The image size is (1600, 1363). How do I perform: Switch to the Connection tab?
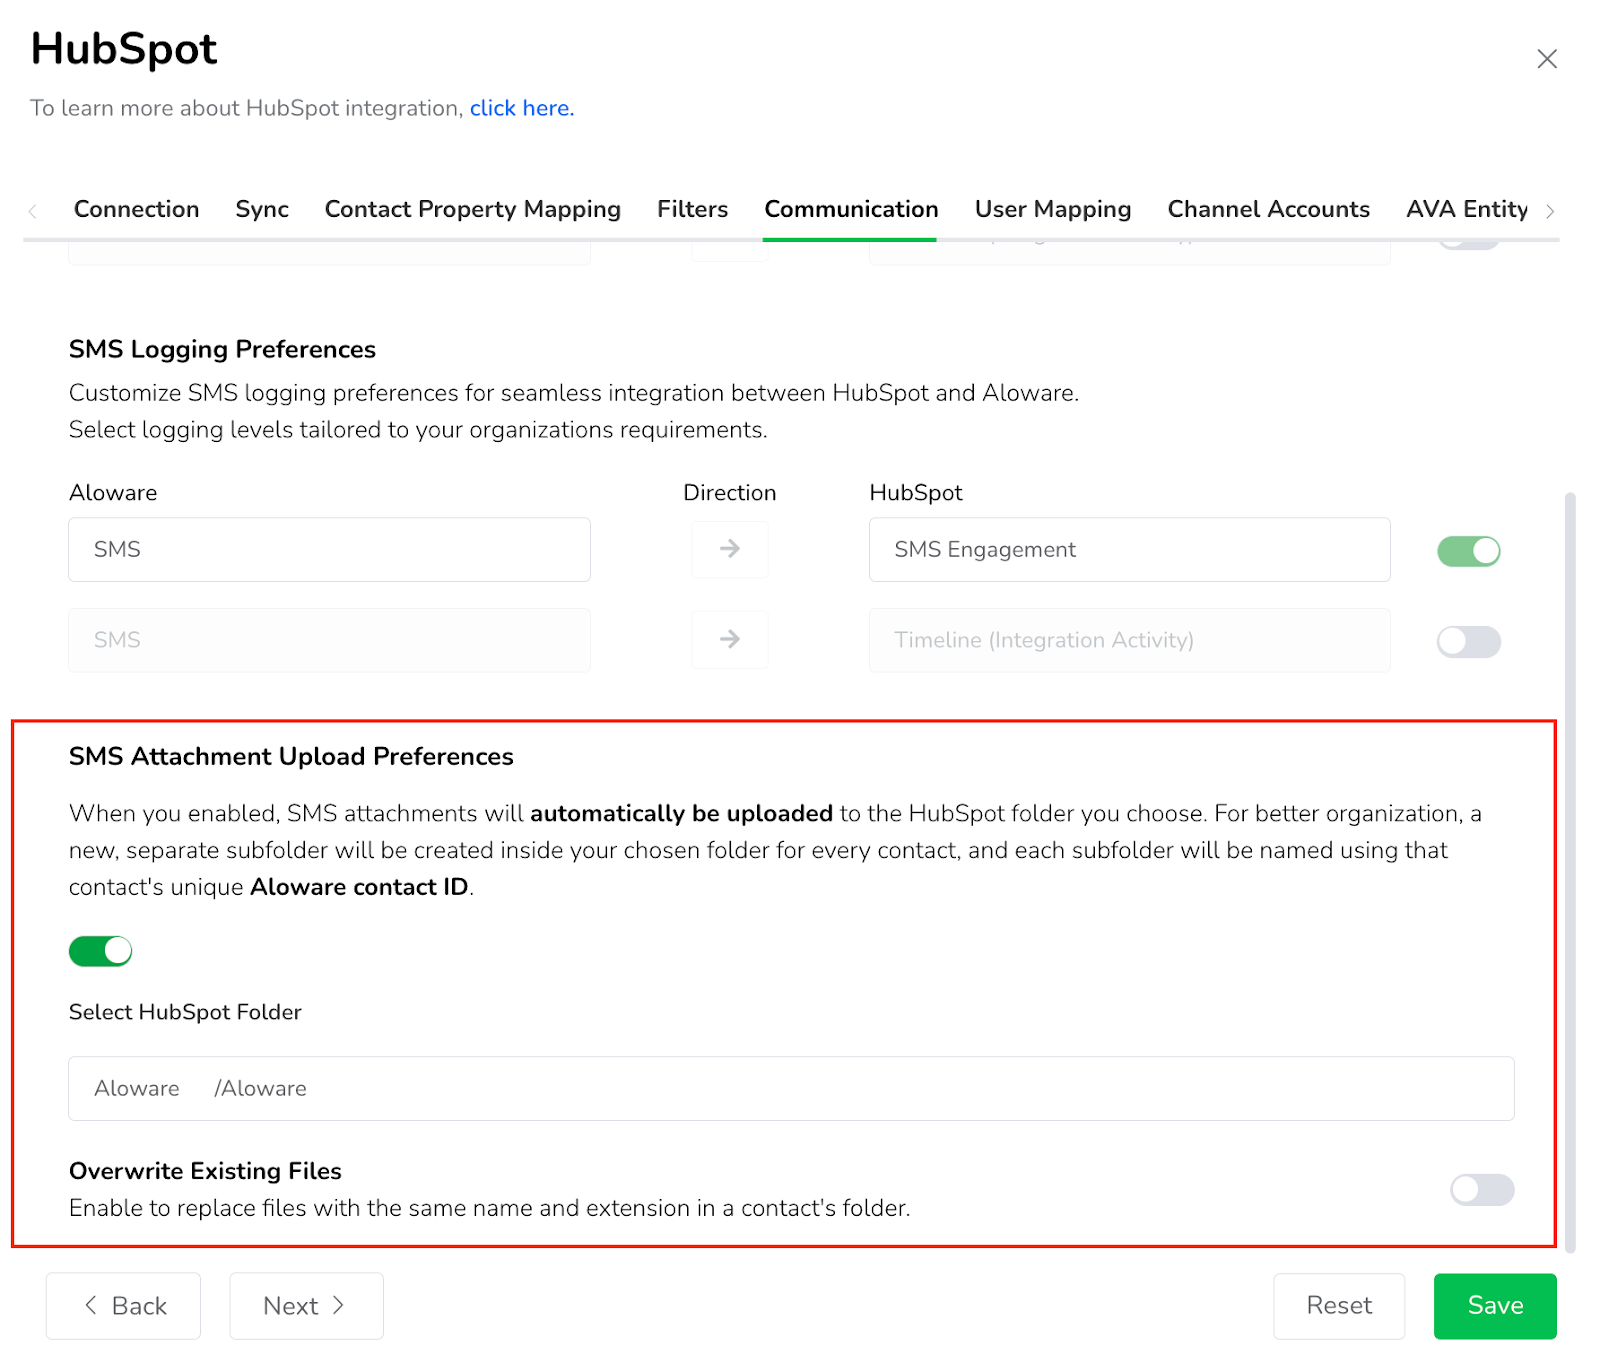pos(136,209)
